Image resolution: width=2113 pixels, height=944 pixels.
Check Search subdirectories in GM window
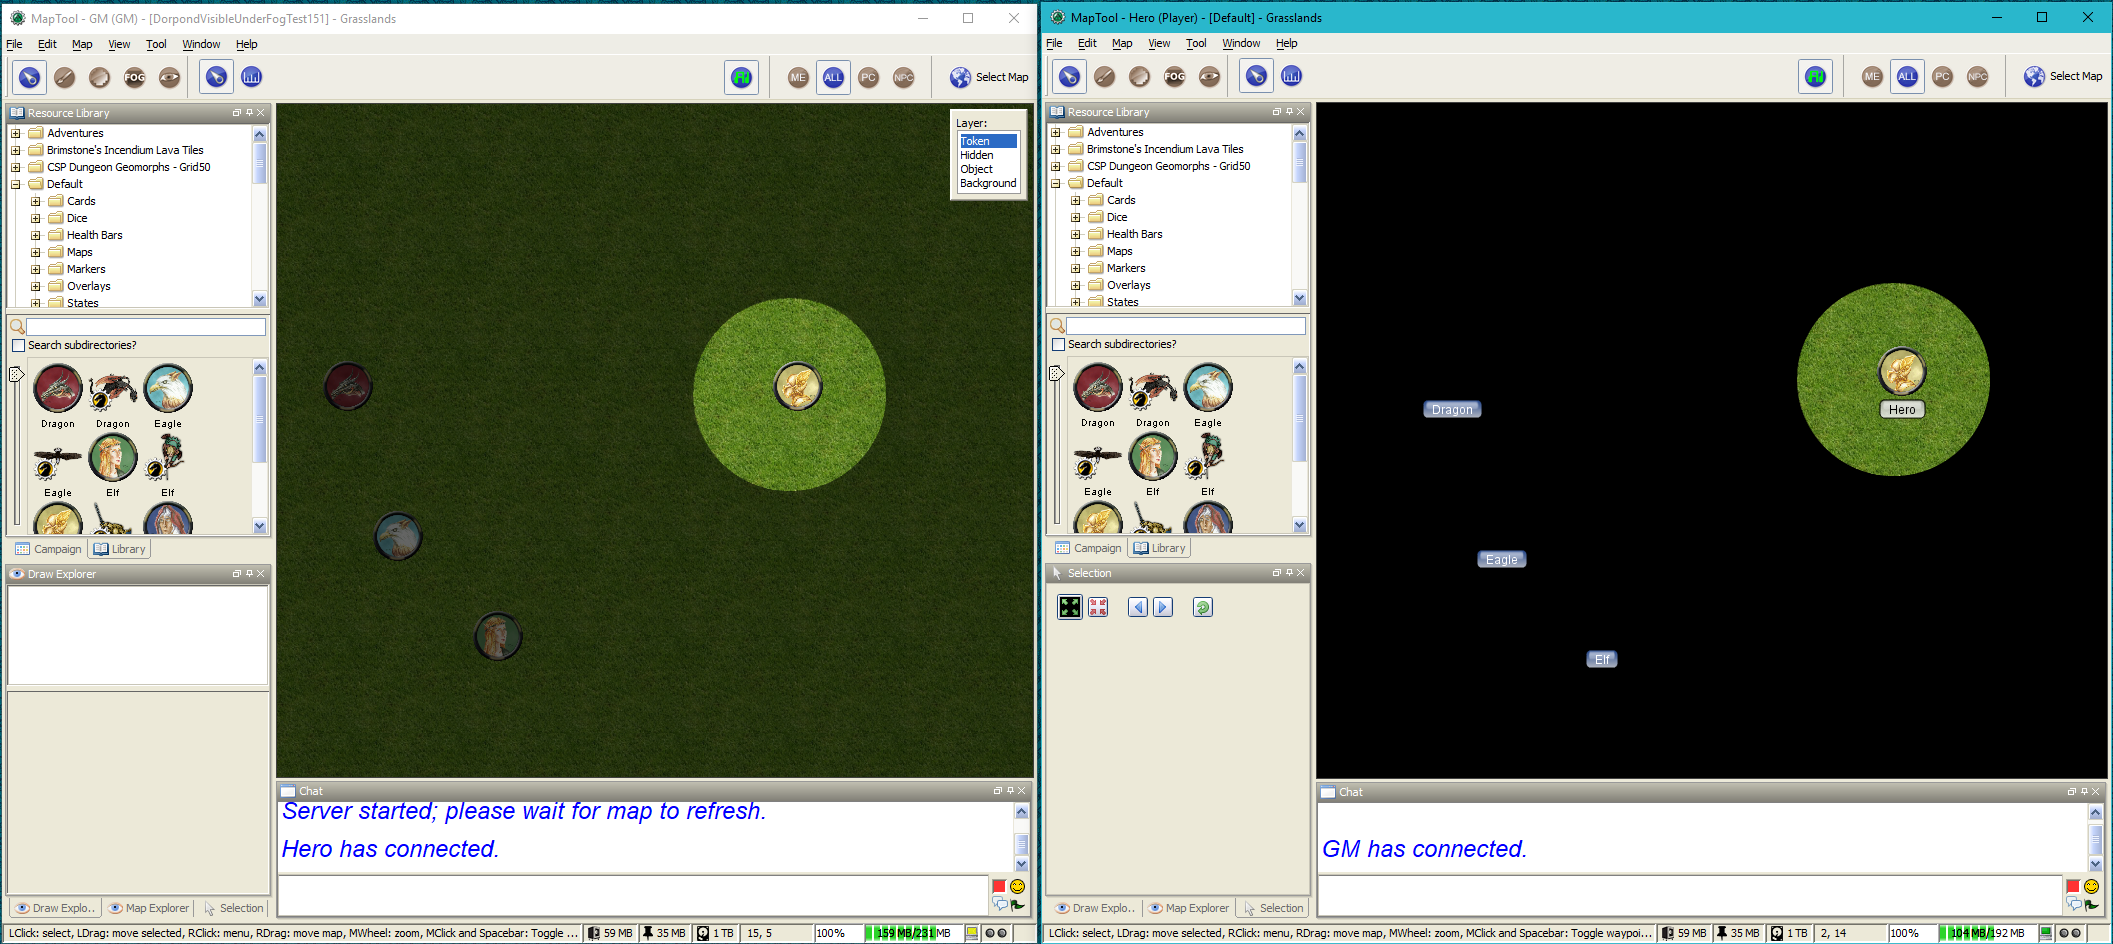[x=18, y=345]
